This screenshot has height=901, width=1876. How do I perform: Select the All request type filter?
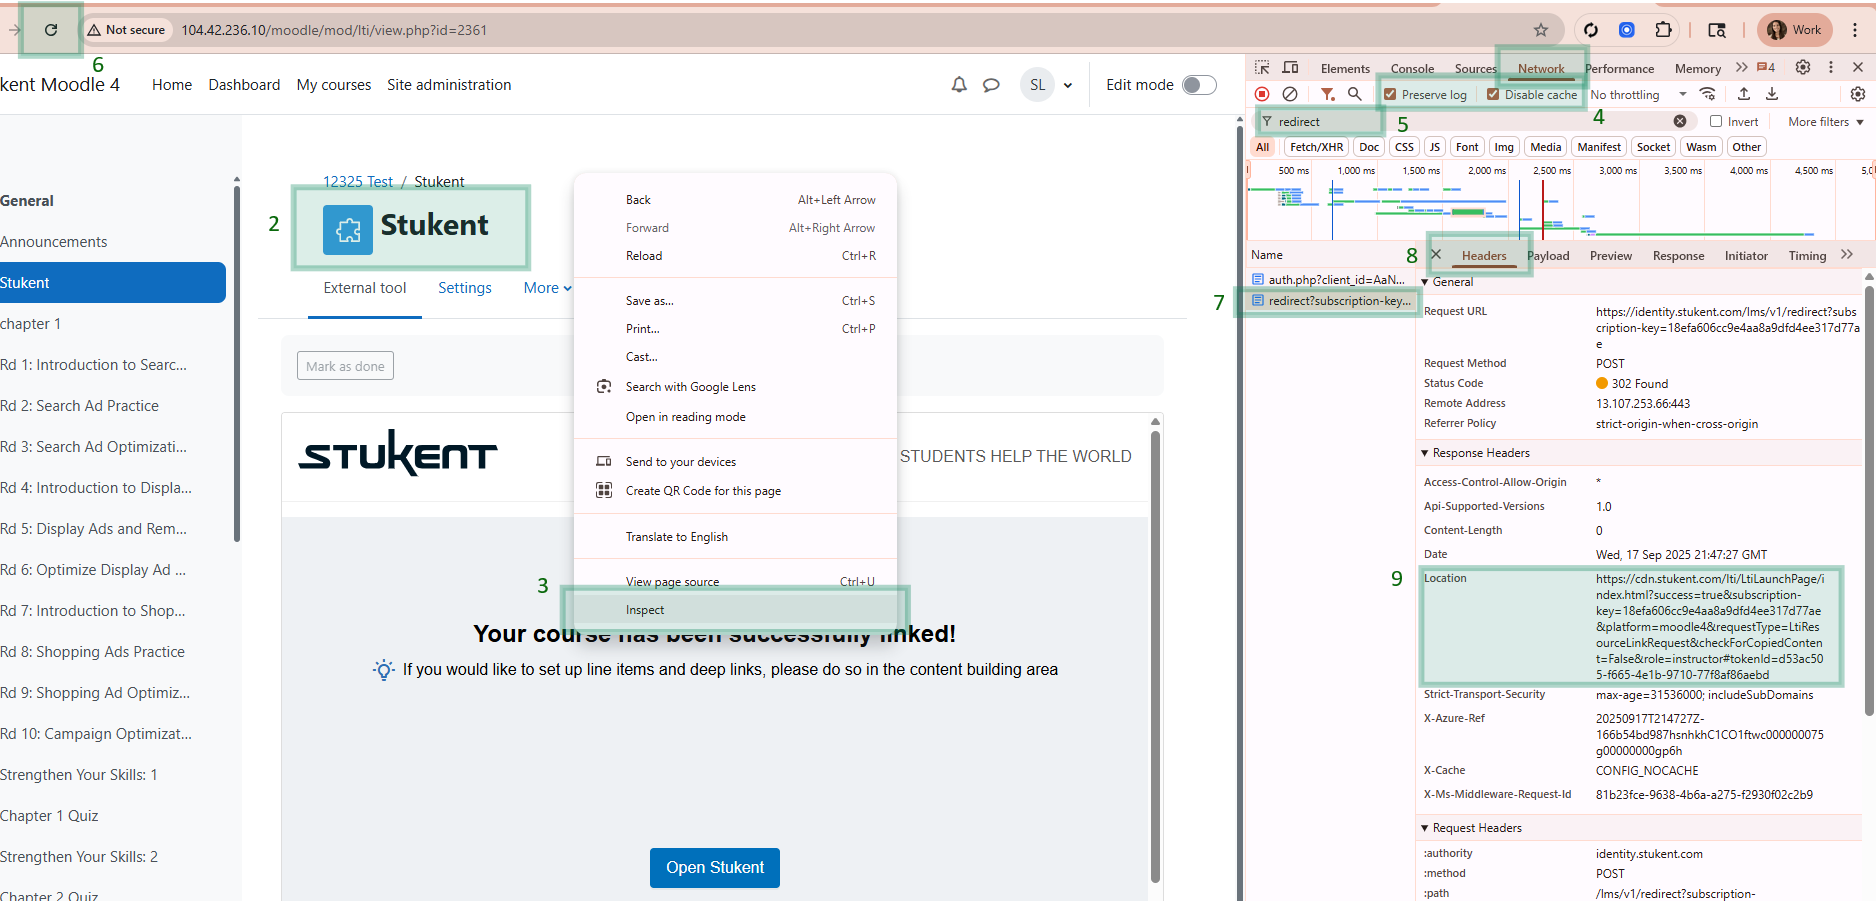(1263, 147)
